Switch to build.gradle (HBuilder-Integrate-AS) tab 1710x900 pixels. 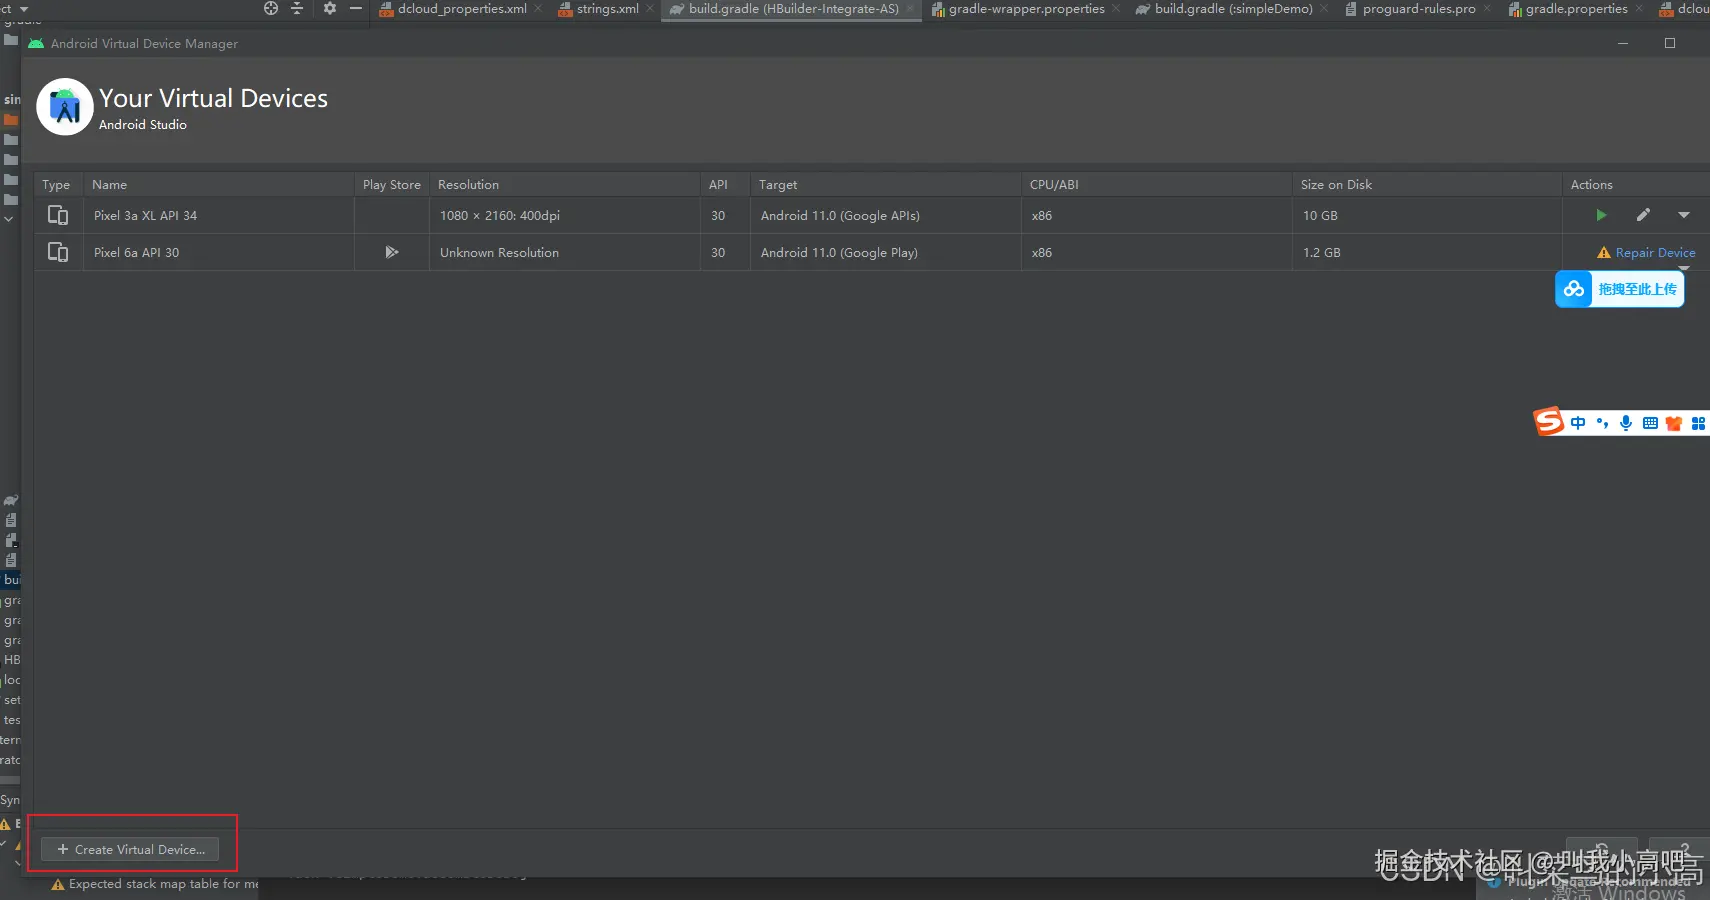coord(793,9)
